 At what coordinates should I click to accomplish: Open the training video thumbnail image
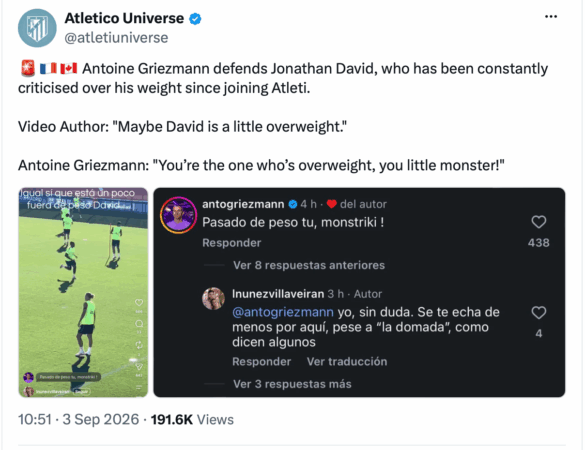(x=83, y=292)
